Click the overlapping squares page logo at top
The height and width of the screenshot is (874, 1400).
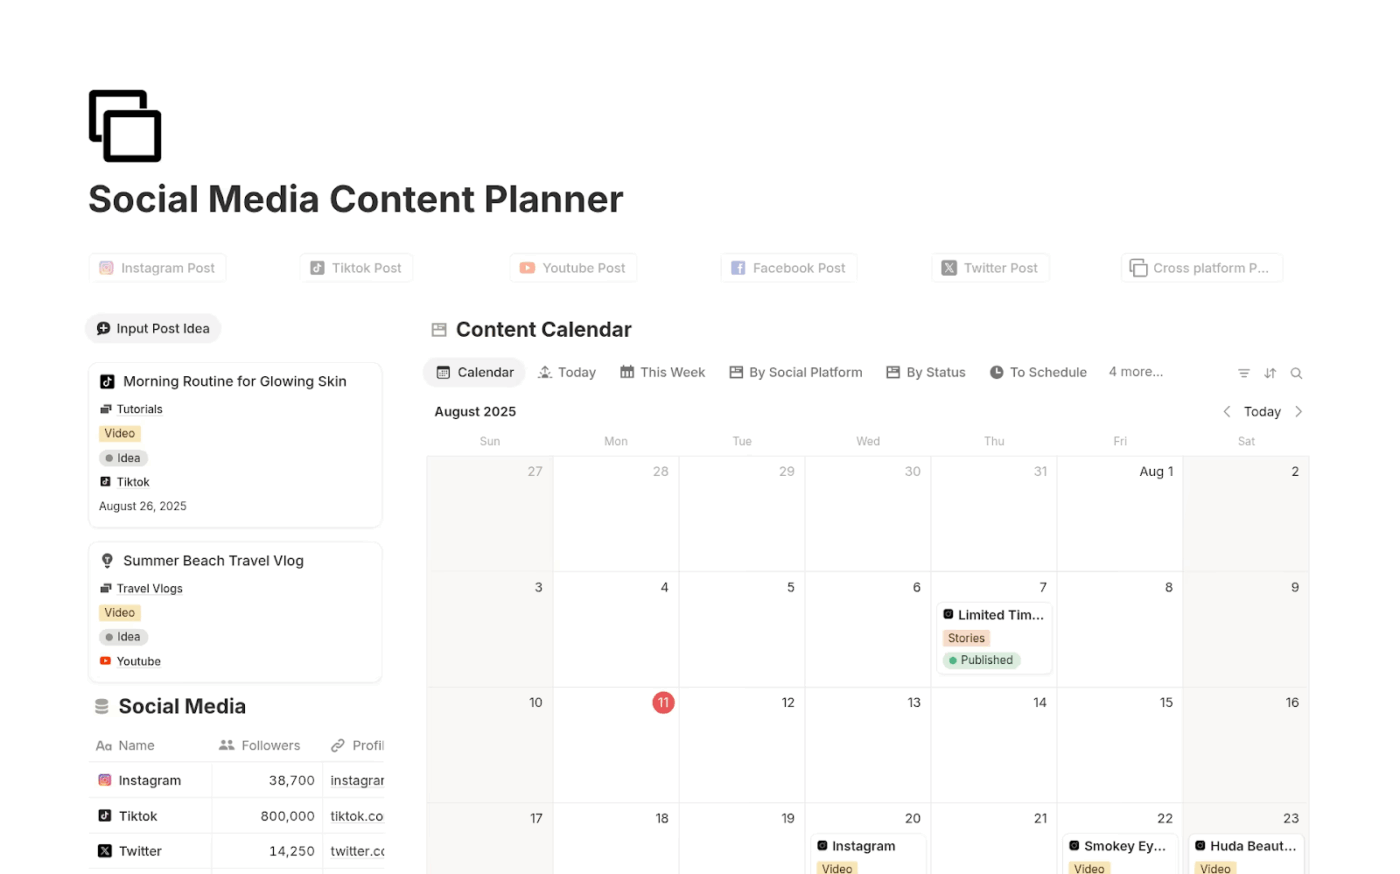point(124,124)
